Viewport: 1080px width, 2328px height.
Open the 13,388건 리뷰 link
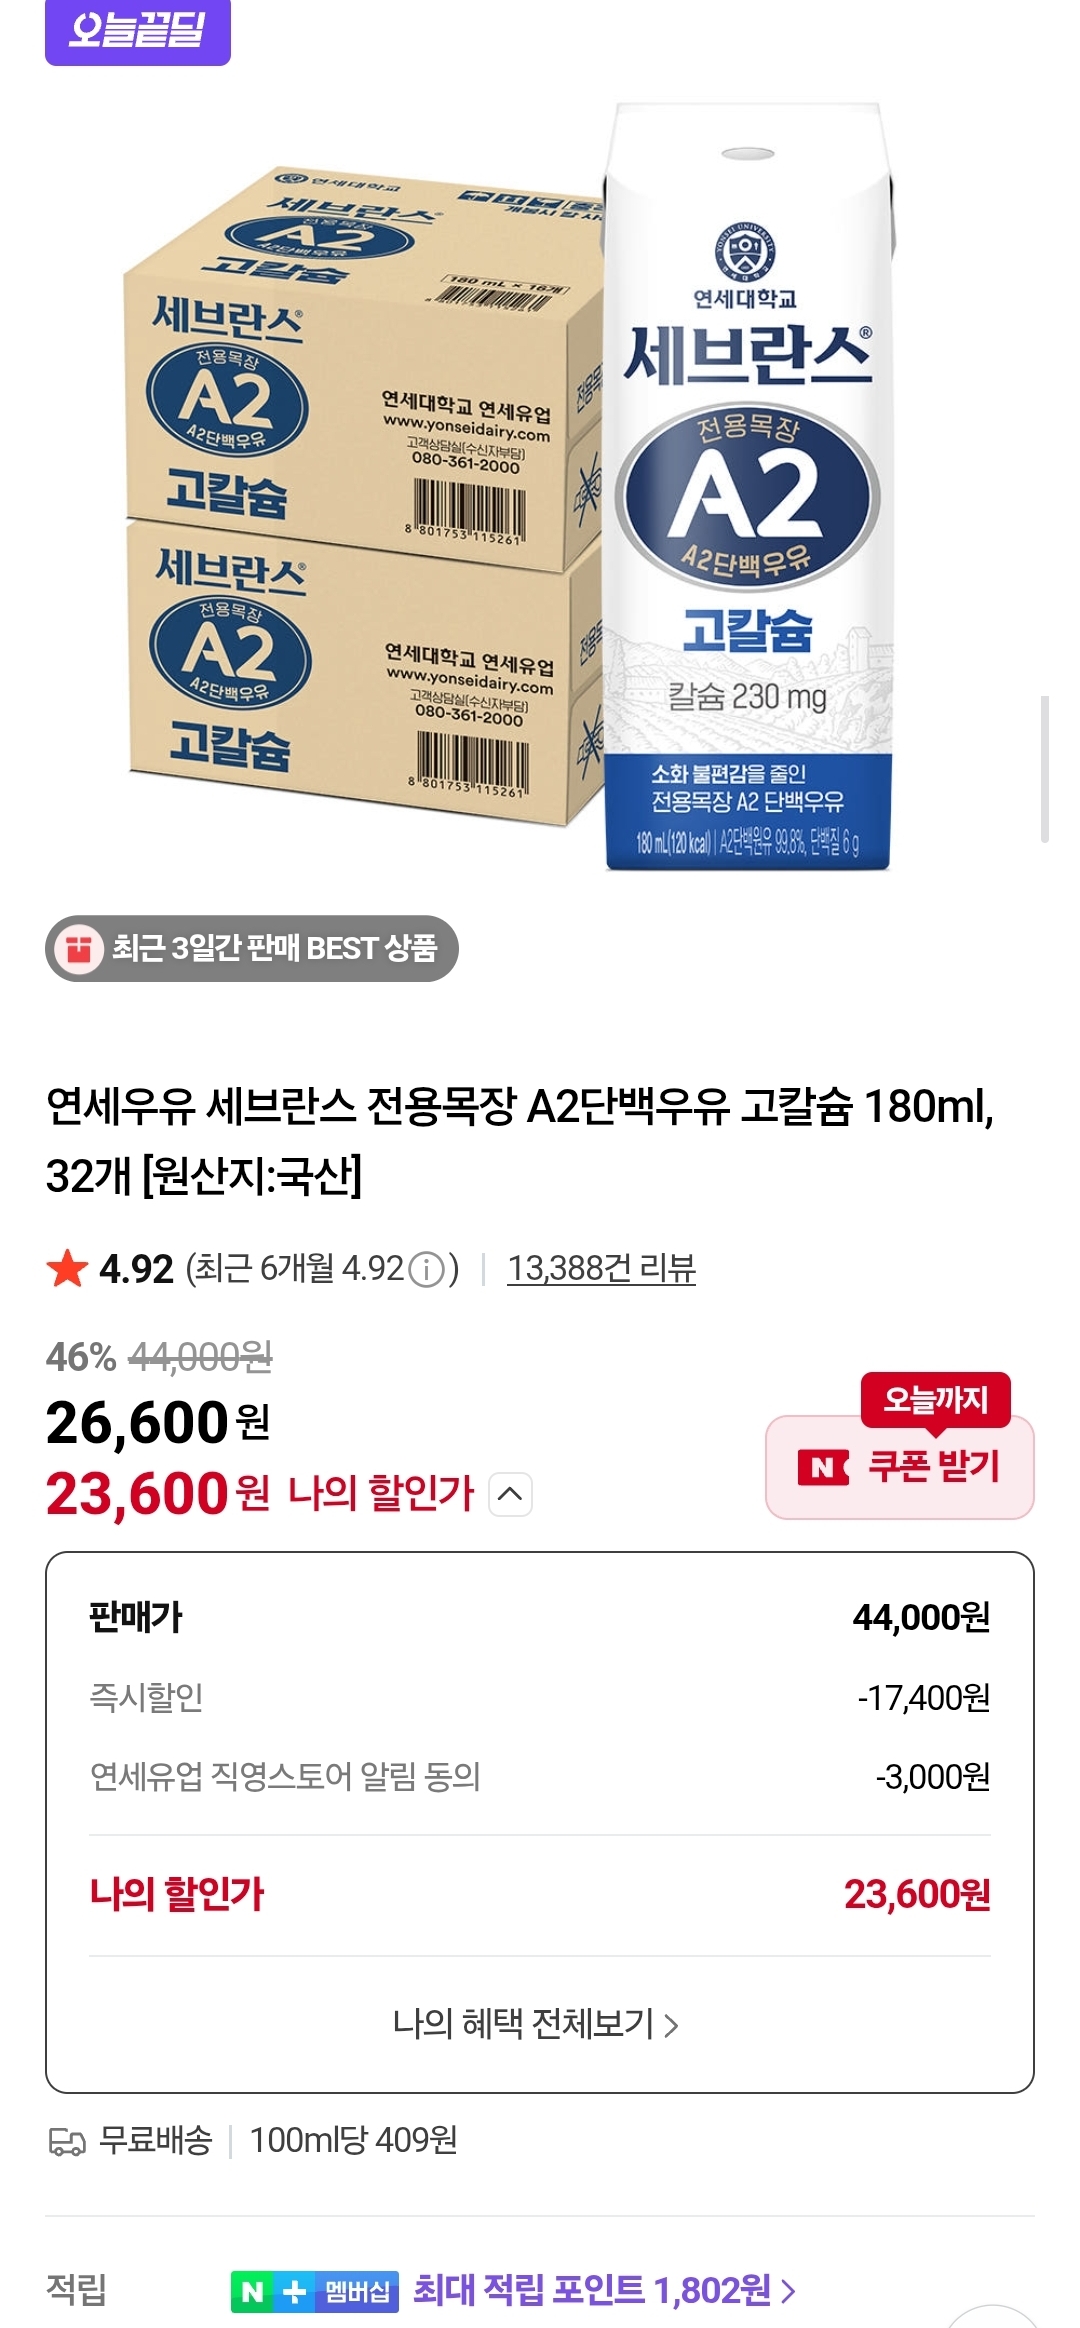point(601,1268)
